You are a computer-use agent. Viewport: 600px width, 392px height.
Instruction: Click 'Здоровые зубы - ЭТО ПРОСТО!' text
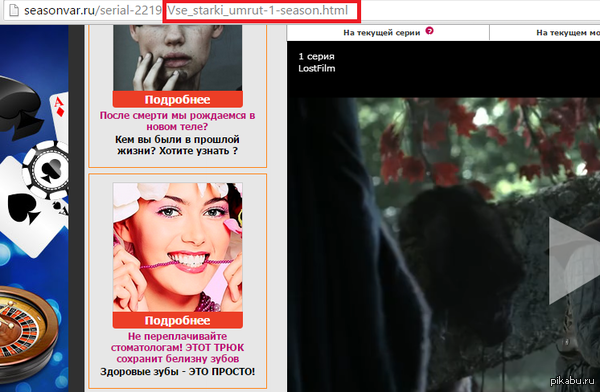[178, 372]
